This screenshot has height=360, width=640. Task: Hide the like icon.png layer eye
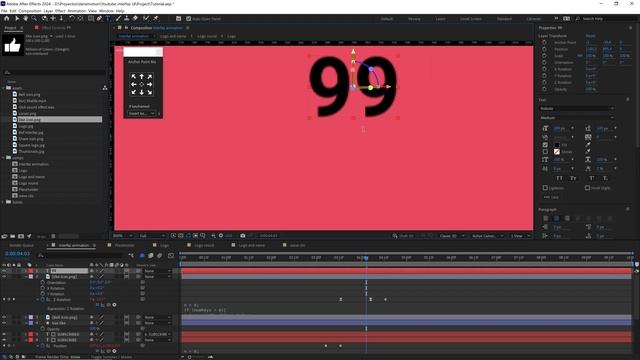(x=4, y=277)
